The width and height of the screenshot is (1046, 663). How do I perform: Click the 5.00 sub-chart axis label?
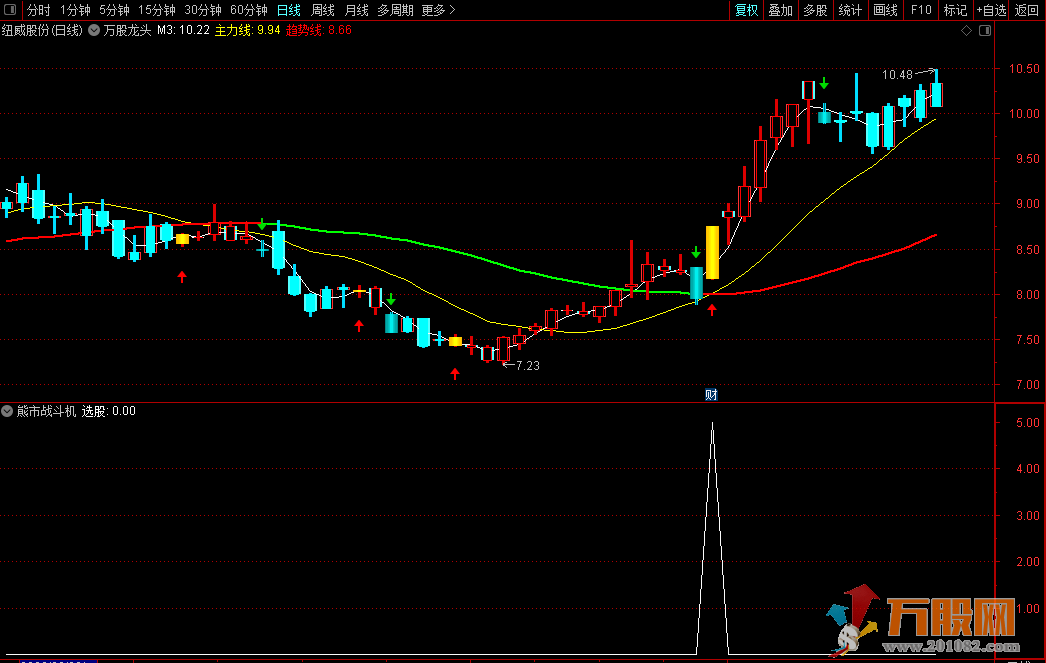tap(1027, 423)
